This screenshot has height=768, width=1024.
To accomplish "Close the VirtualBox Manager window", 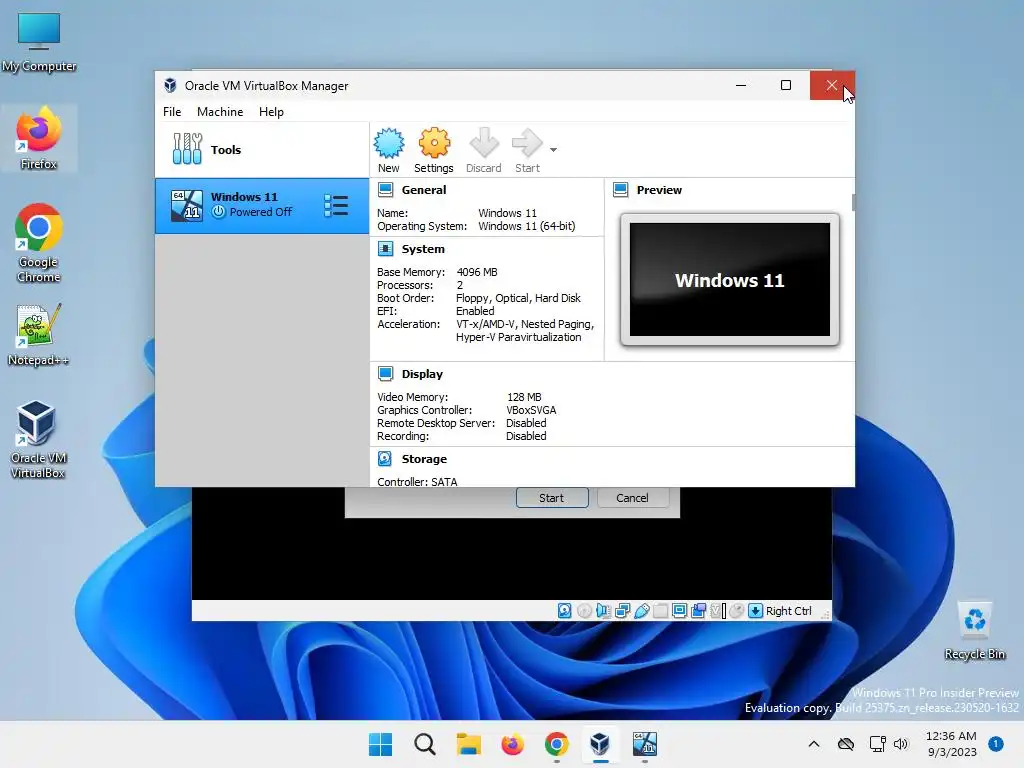I will (831, 86).
